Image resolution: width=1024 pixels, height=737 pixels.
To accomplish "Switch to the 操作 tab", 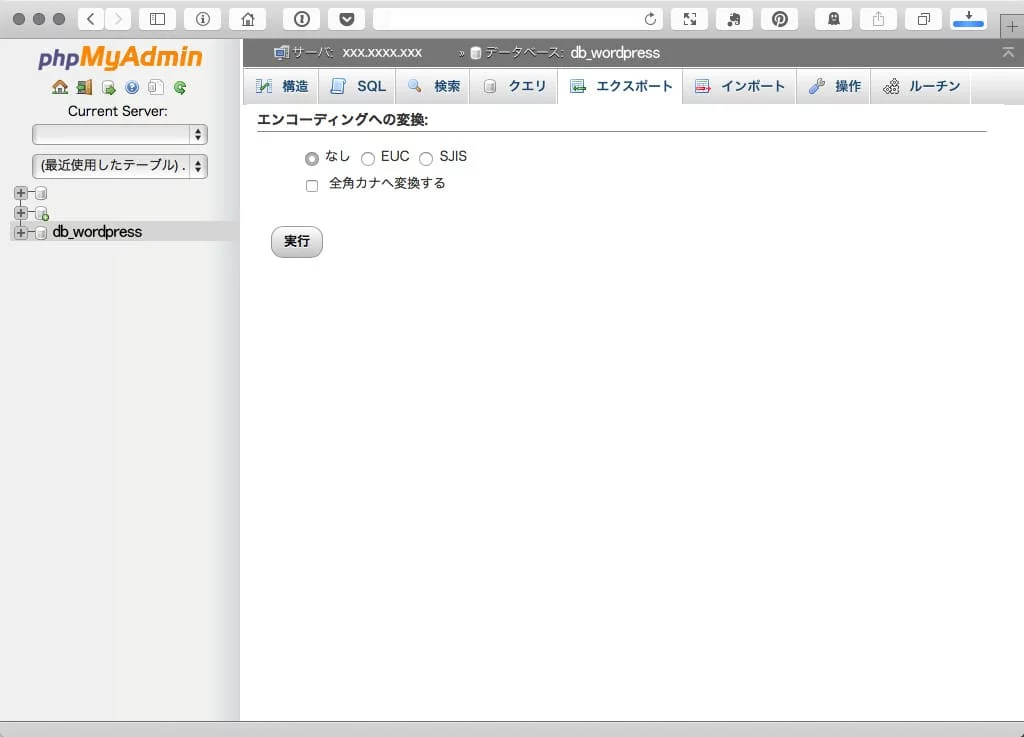I will click(x=833, y=86).
